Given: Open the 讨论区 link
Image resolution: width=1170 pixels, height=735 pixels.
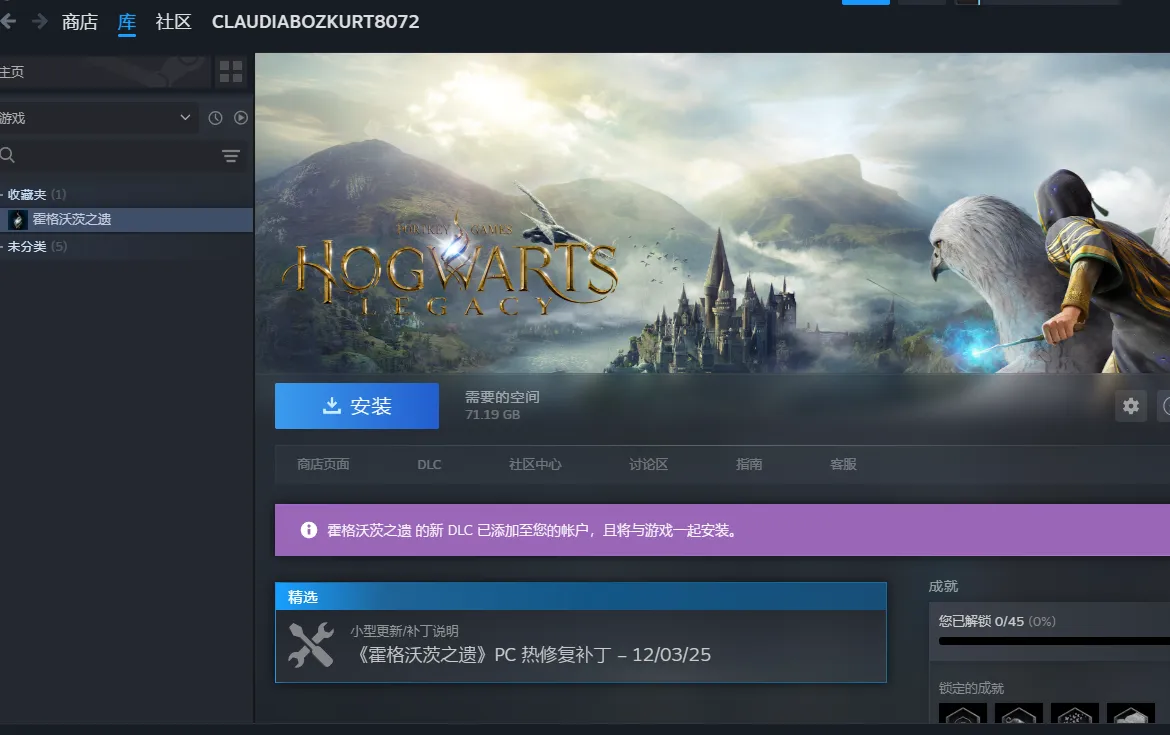Looking at the screenshot, I should click(x=648, y=465).
